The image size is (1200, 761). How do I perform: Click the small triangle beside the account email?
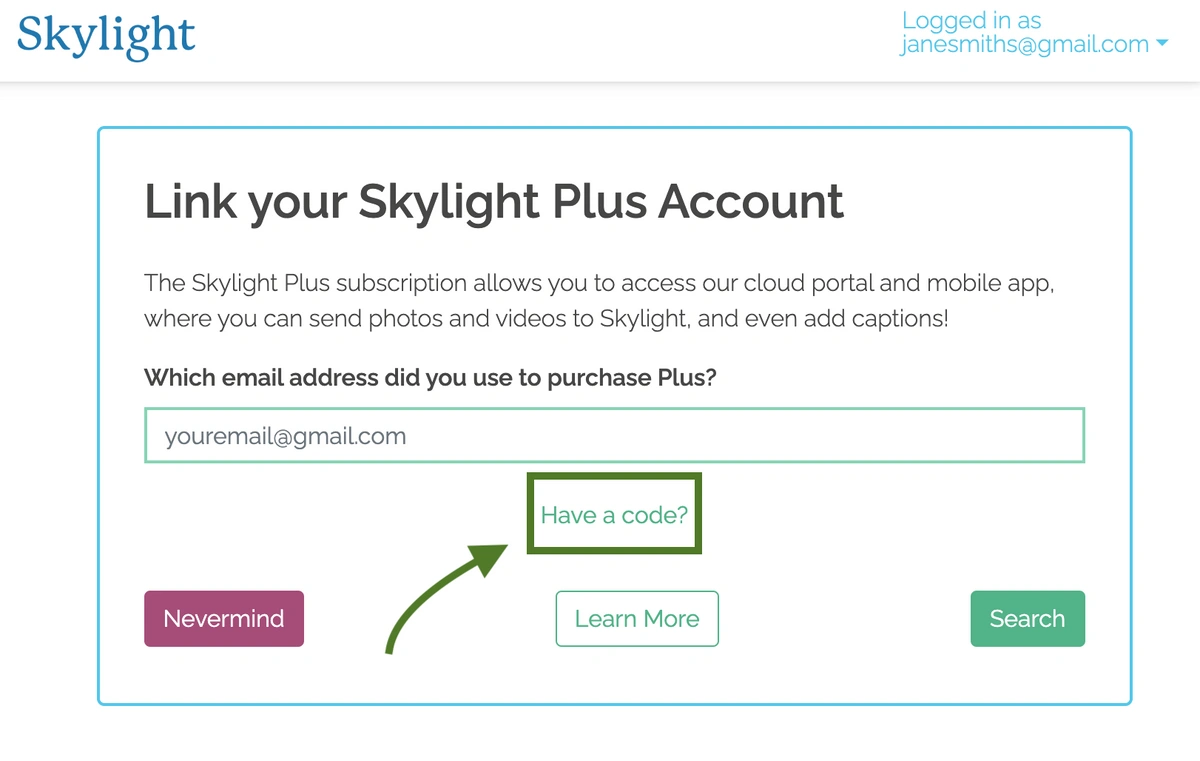point(1161,44)
